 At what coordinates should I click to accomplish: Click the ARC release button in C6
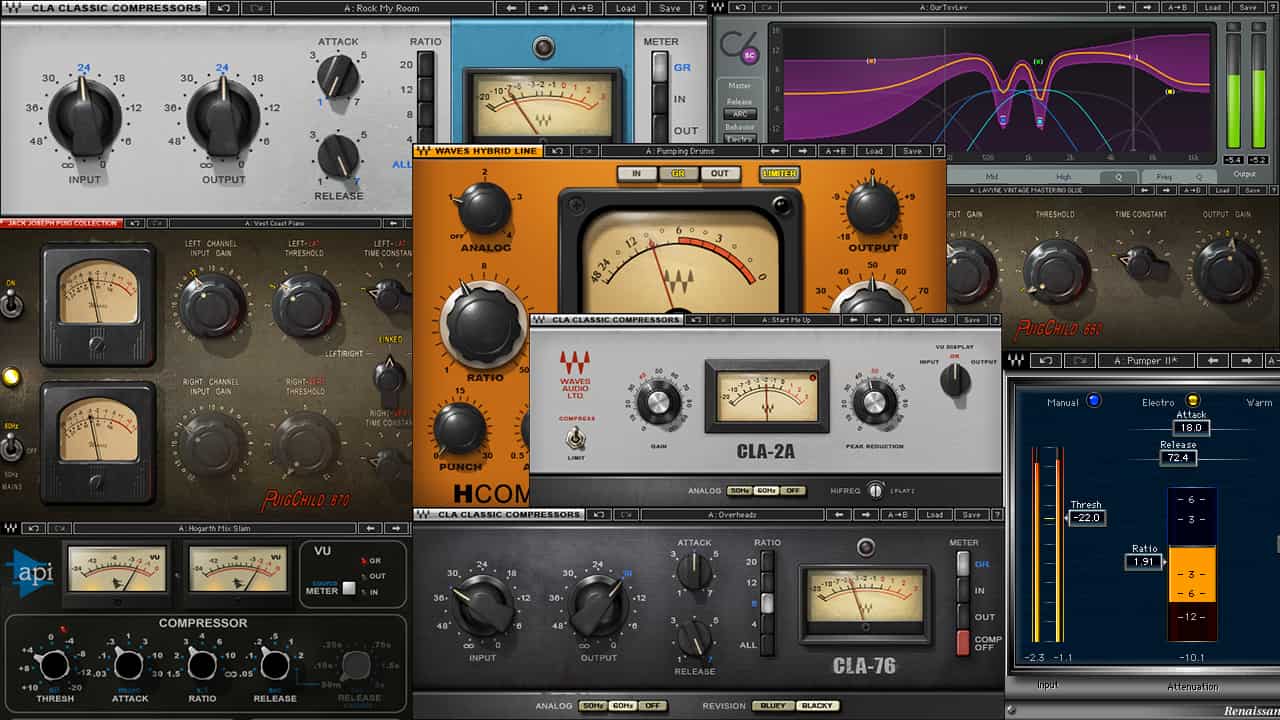pos(742,114)
